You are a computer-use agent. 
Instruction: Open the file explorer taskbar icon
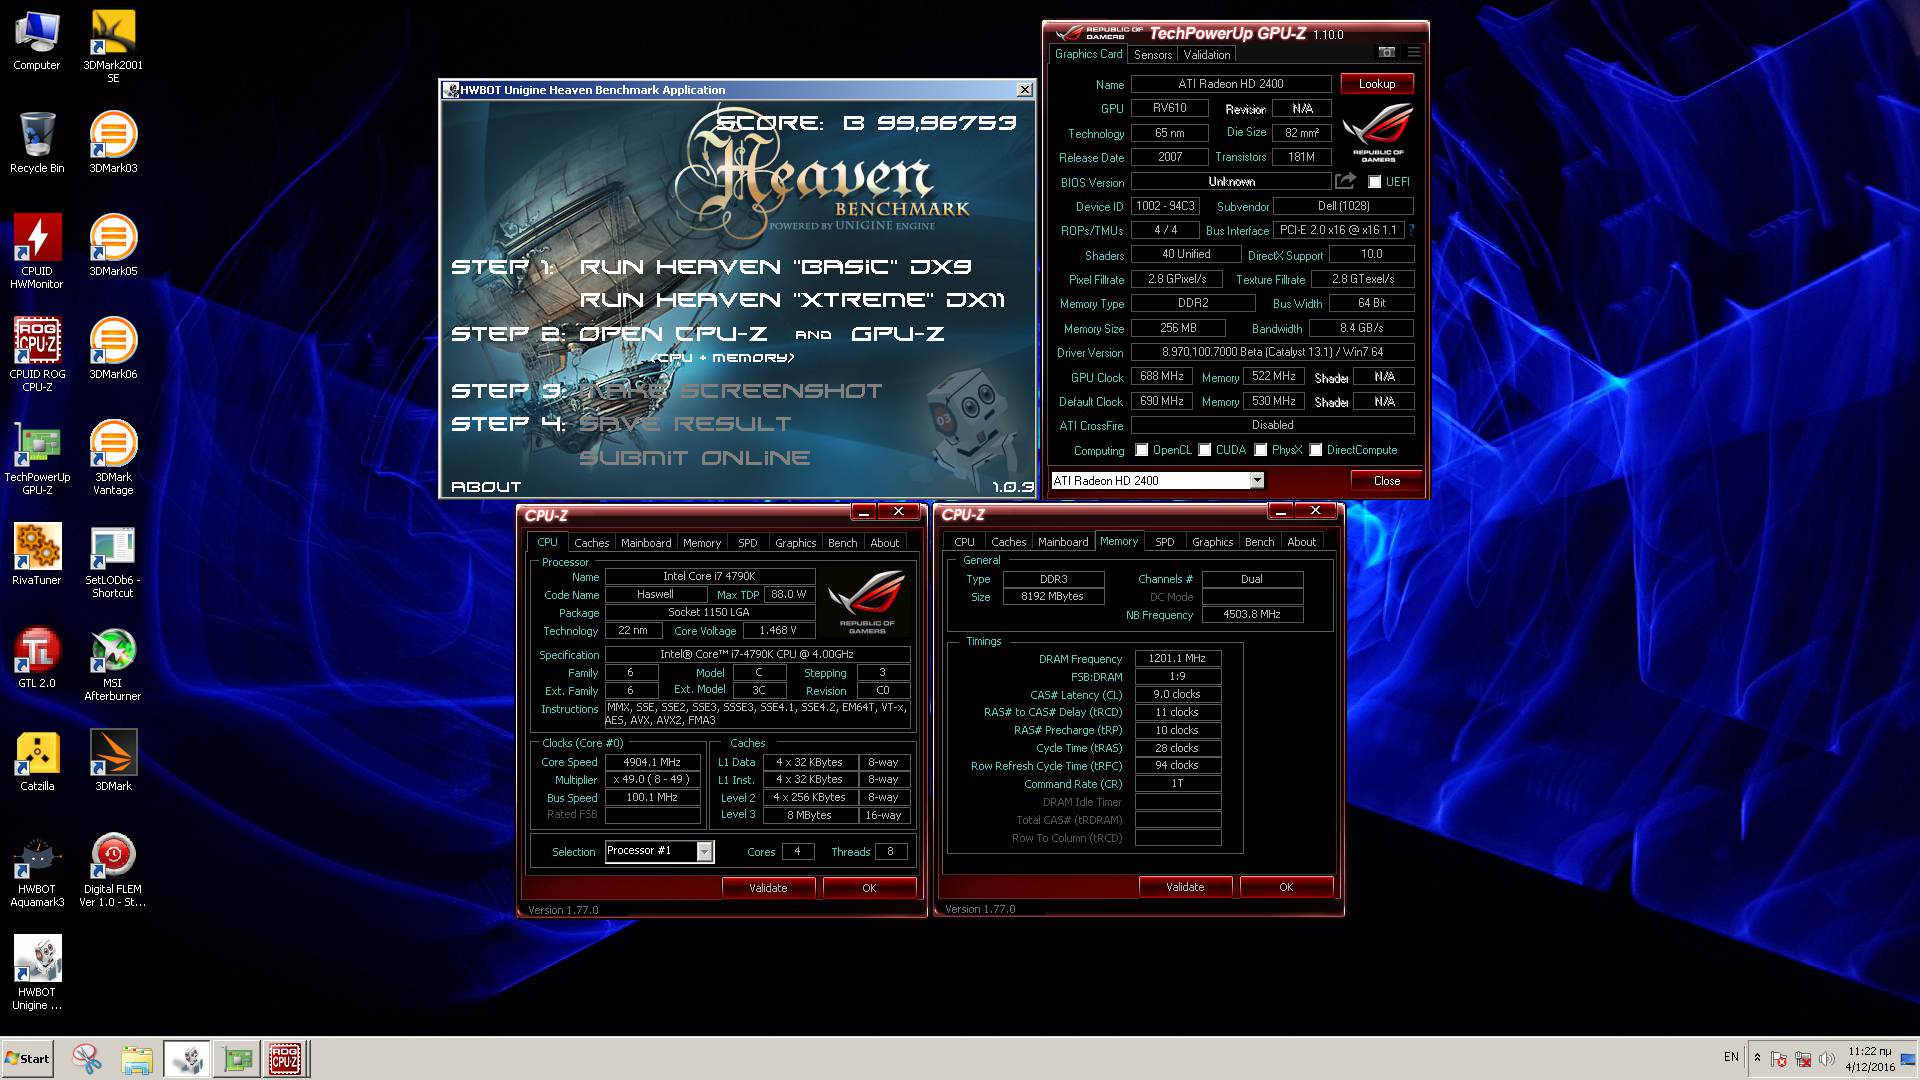[x=137, y=1059]
